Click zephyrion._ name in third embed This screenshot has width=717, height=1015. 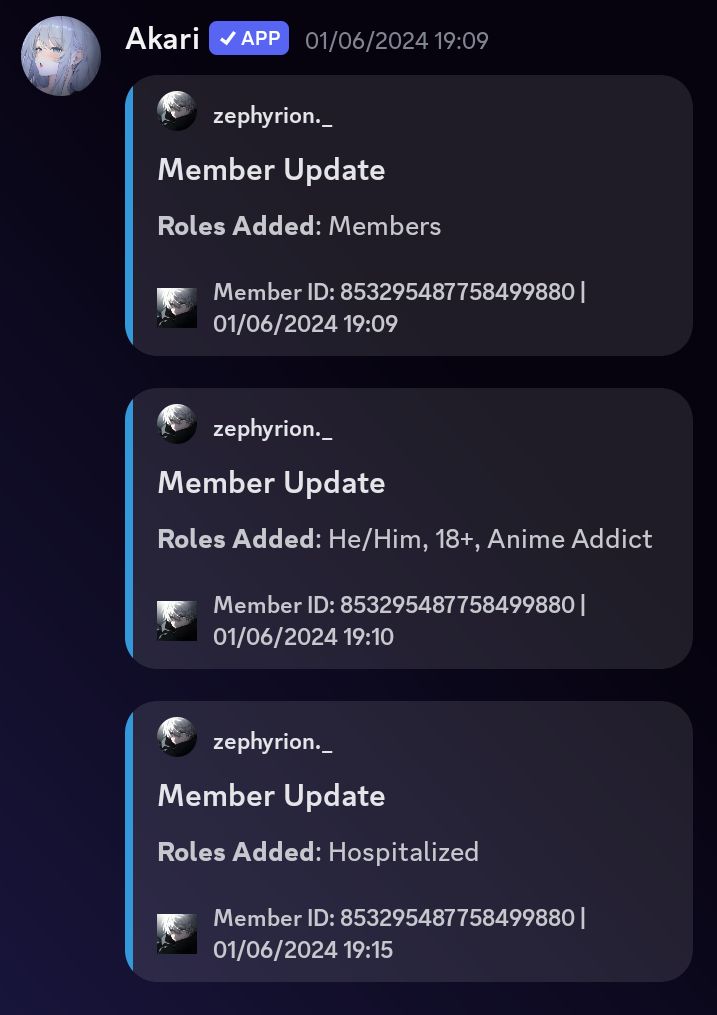pos(272,742)
